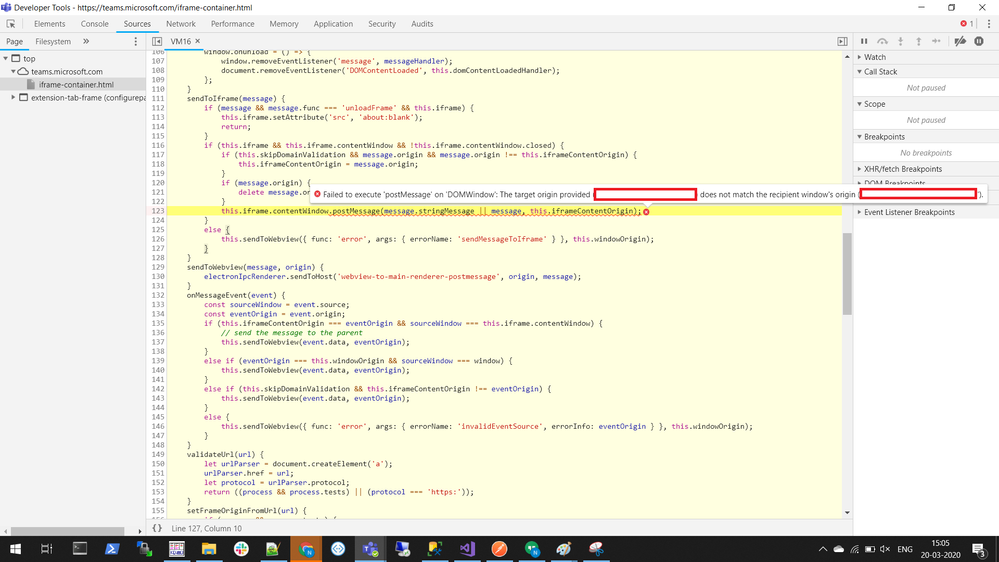Screen dimensions: 999x562
Task: Collapse the debugger sidebar pane
Action: (x=842, y=42)
